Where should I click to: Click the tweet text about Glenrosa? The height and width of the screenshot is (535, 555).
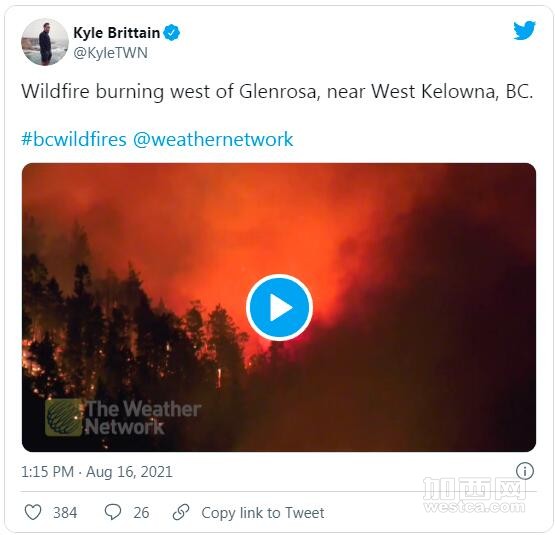tap(277, 91)
